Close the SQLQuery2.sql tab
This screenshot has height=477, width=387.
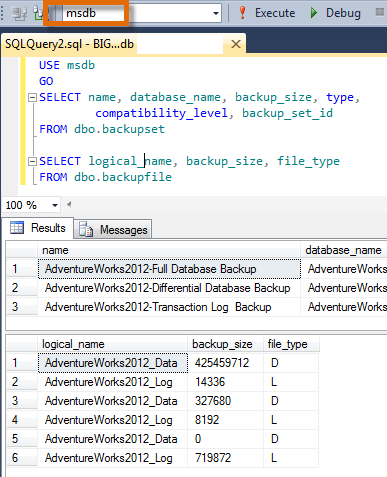coord(236,44)
